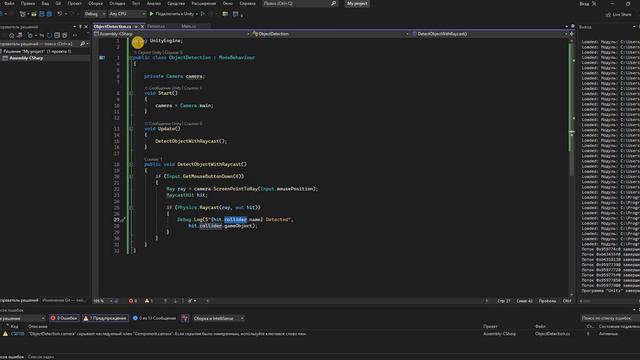Viewport: 640px width, 360px height.
Task: Click the Save All toolbar icon
Action: click(49, 14)
